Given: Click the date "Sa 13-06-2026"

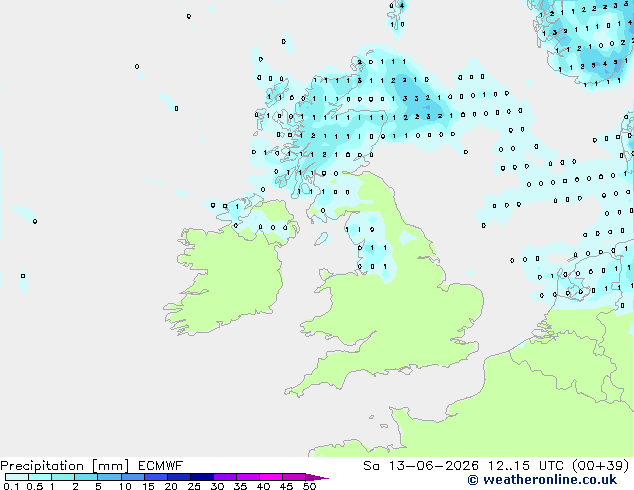Looking at the screenshot, I should tap(421, 466).
